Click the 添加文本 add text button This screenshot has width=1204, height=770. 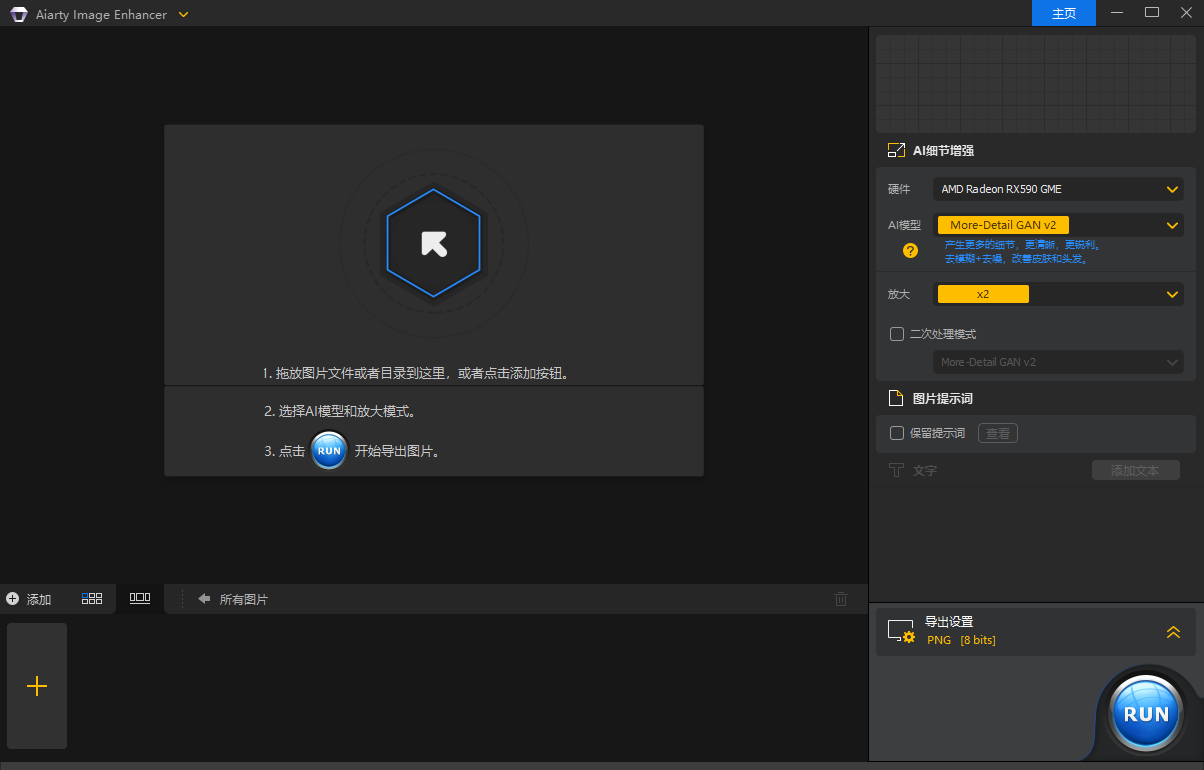[x=1135, y=470]
